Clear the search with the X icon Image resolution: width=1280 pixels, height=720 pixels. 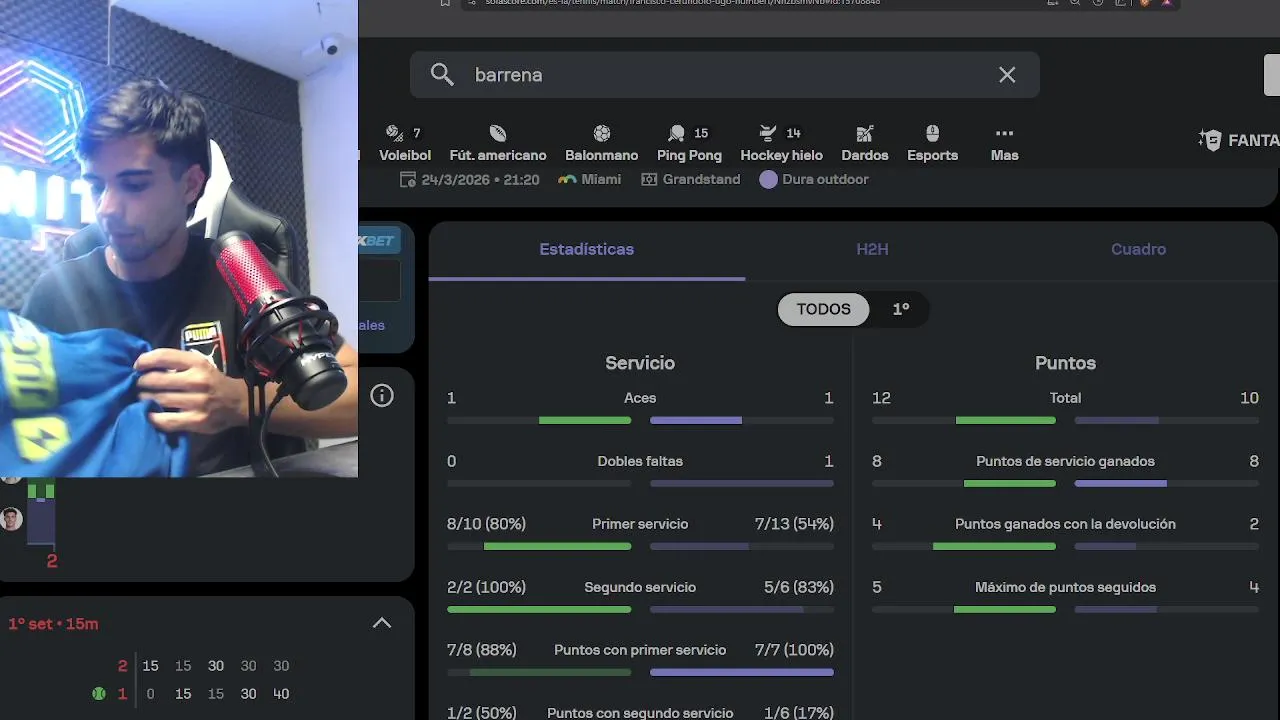(1007, 75)
